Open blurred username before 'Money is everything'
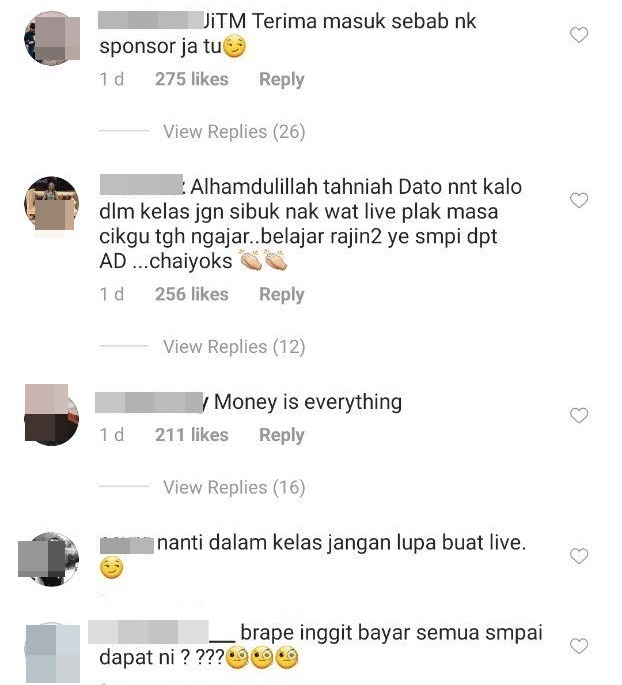622x685 pixels. pyautogui.click(x=149, y=403)
